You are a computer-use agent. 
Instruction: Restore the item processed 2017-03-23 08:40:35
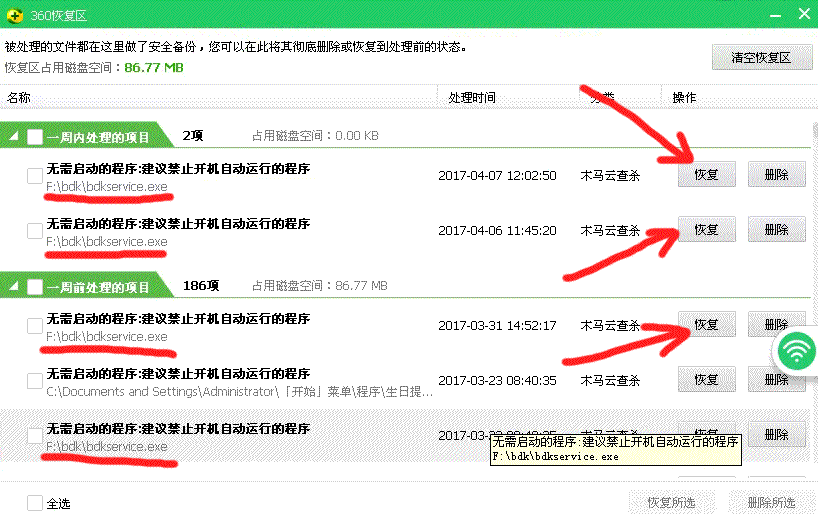click(x=707, y=379)
